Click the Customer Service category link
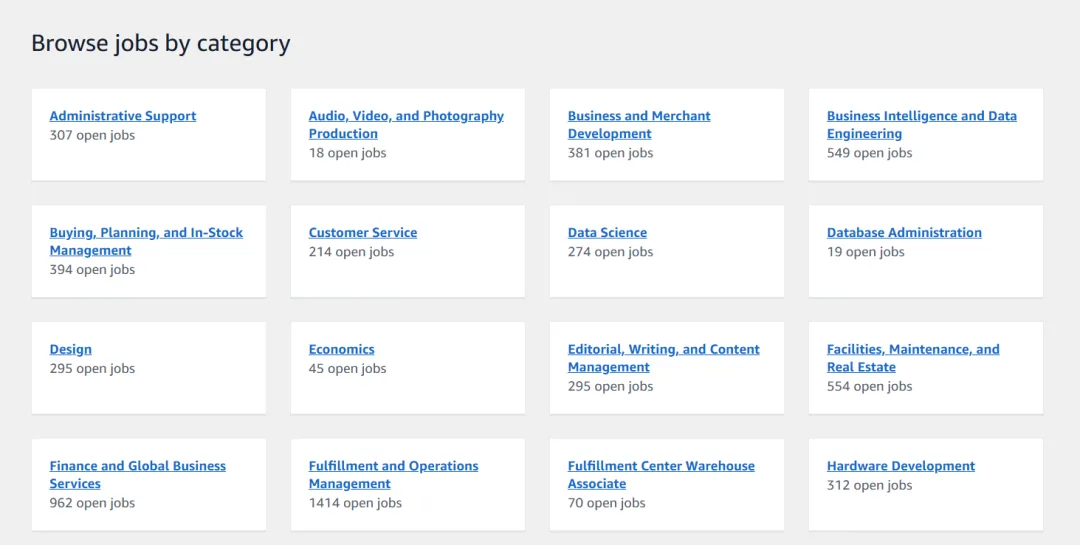Screen dimensions: 1080x545 363,232
